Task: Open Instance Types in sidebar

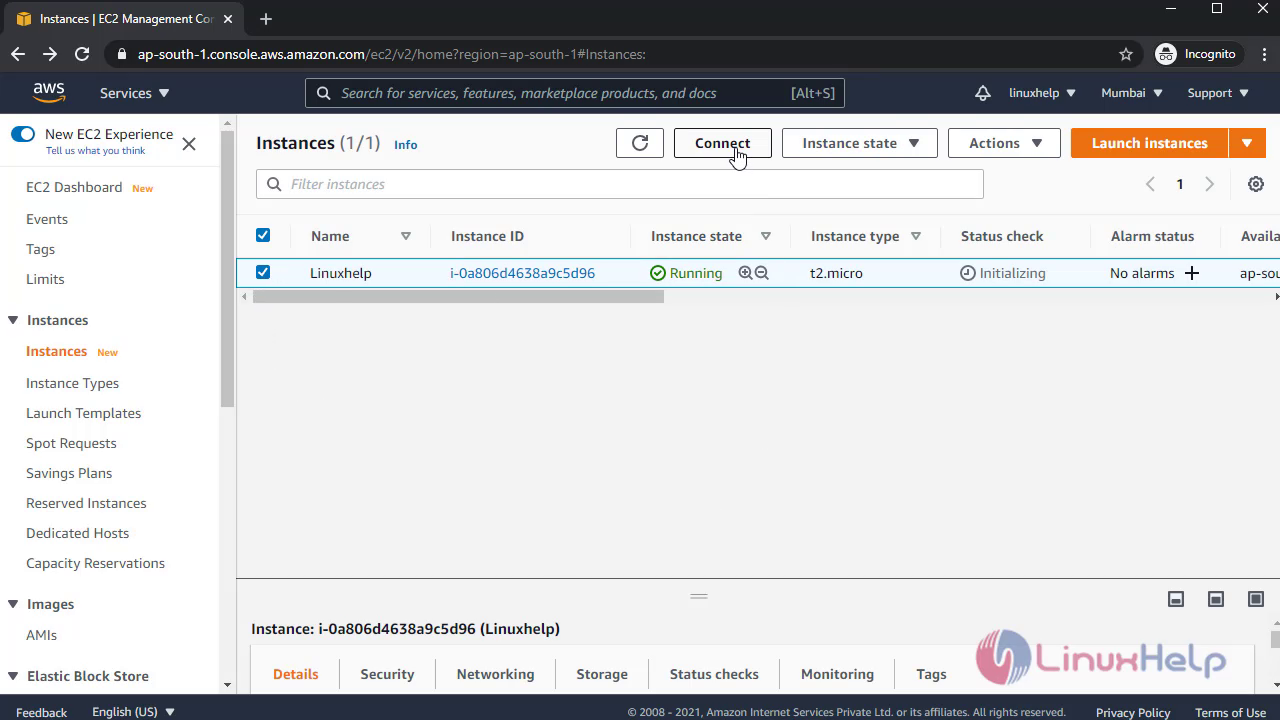Action: point(72,383)
